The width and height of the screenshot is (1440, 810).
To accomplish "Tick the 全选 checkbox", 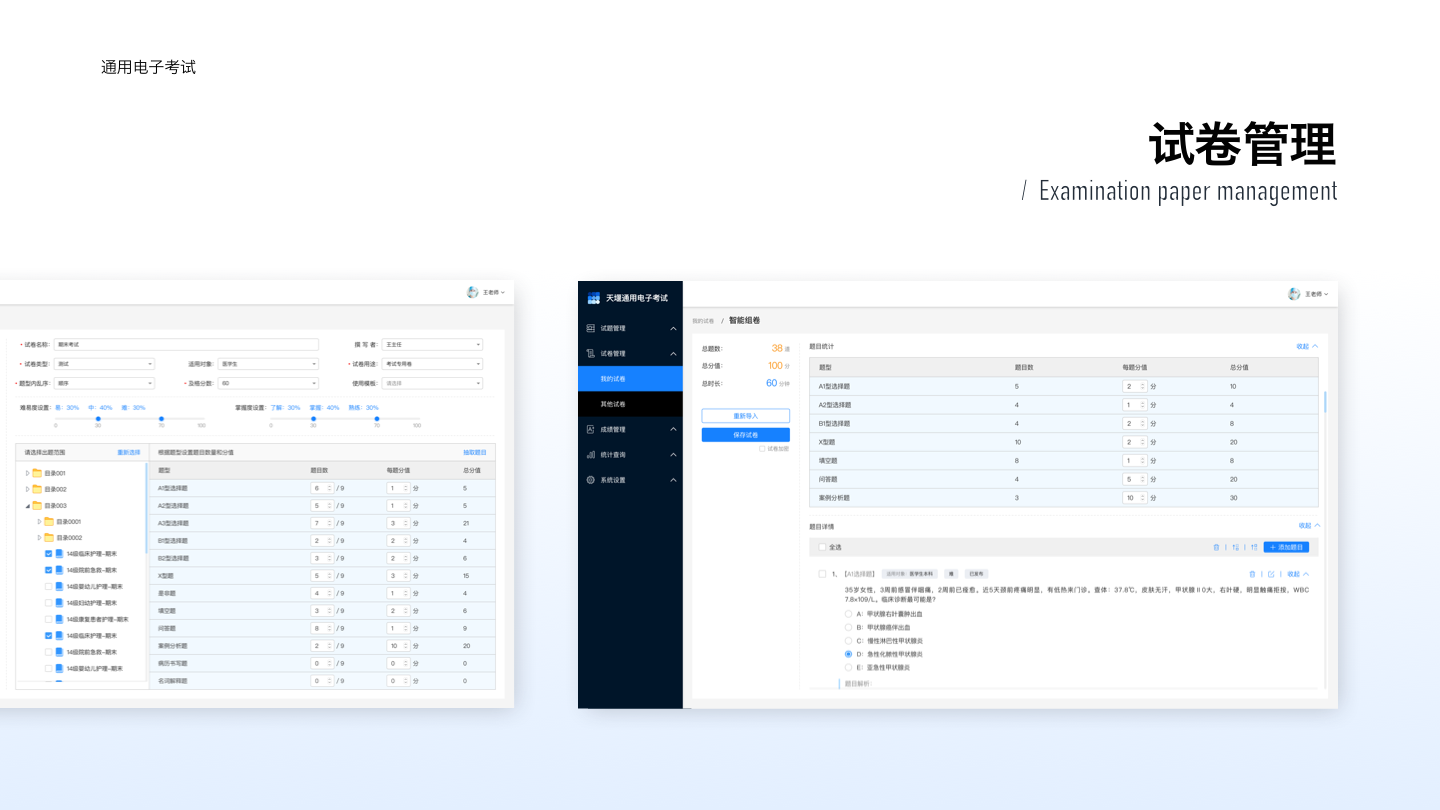I will pyautogui.click(x=822, y=547).
